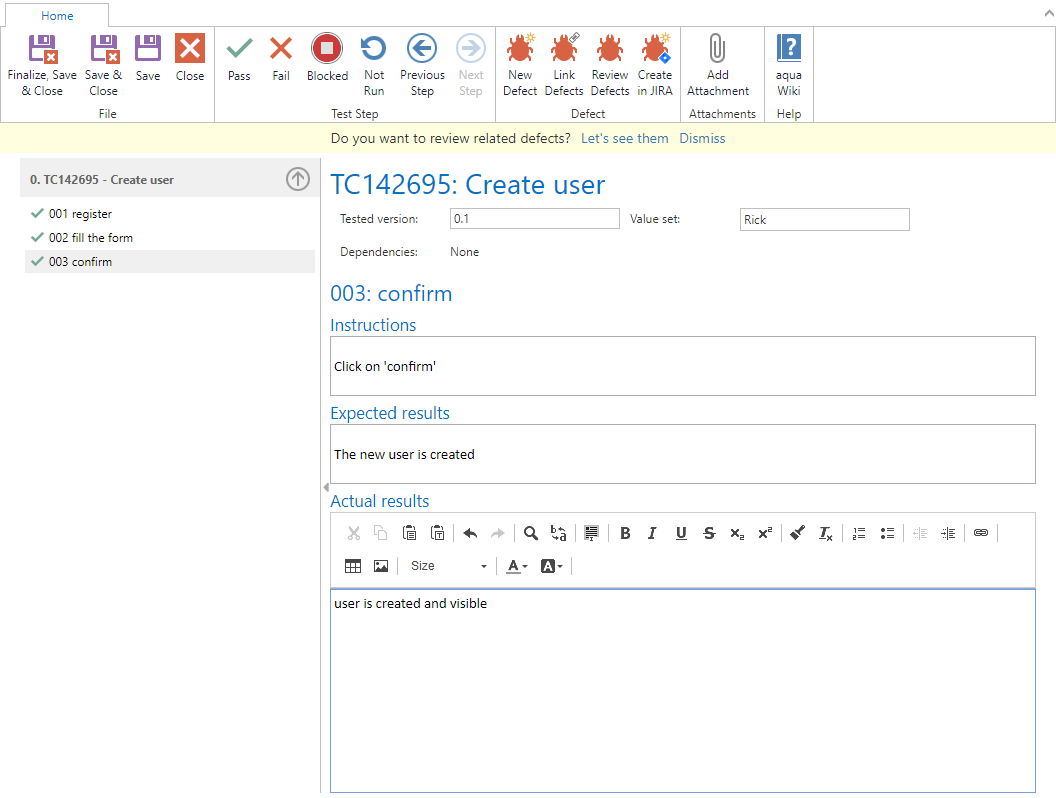Click the Pass test step button
Screen dimensions: 1056x798
(x=239, y=58)
